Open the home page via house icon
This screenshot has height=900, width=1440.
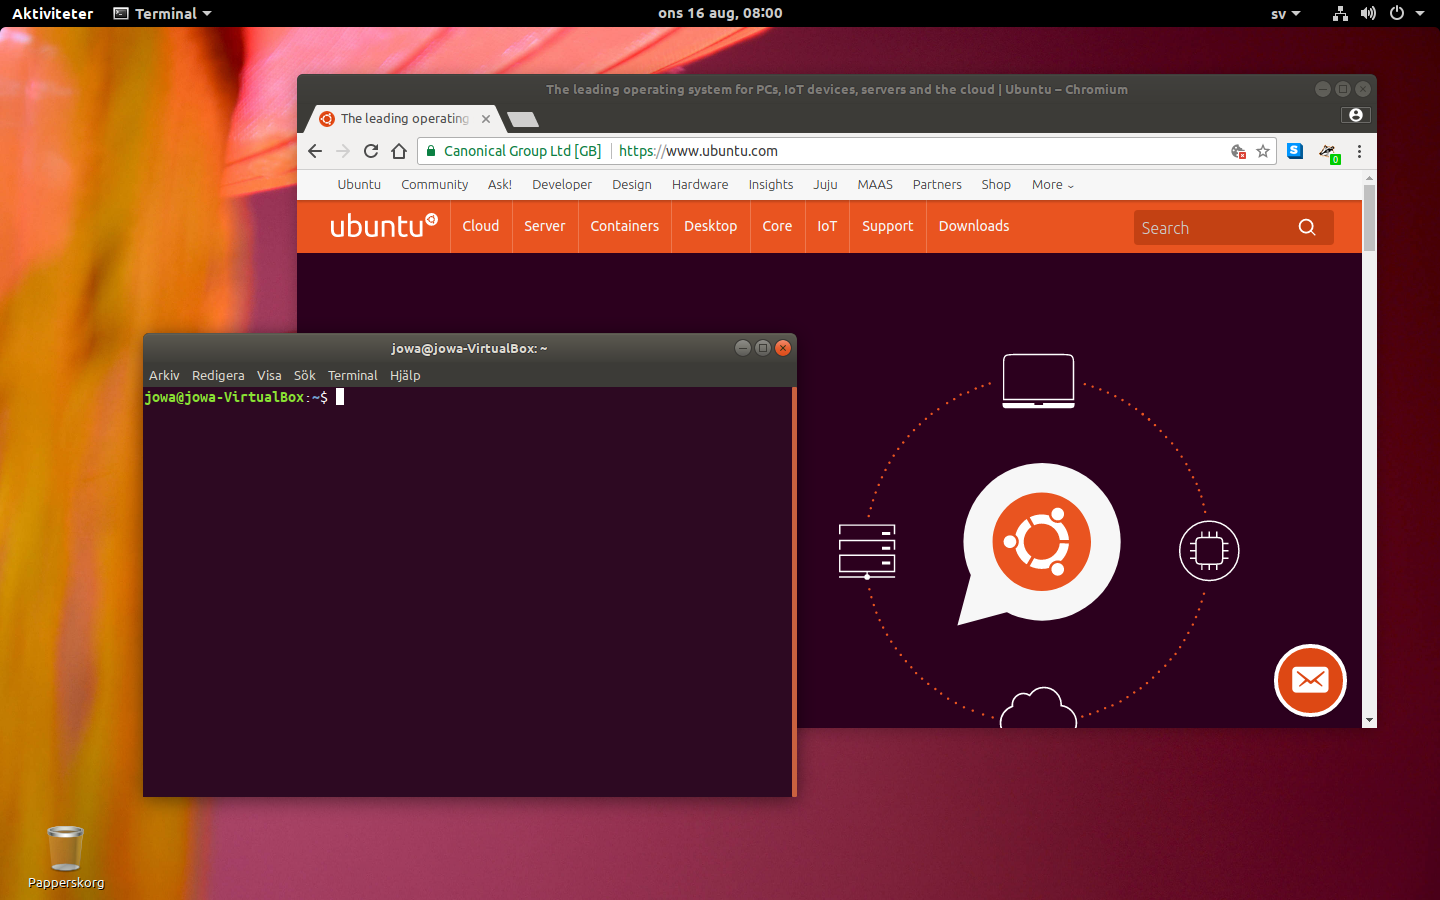tap(399, 151)
